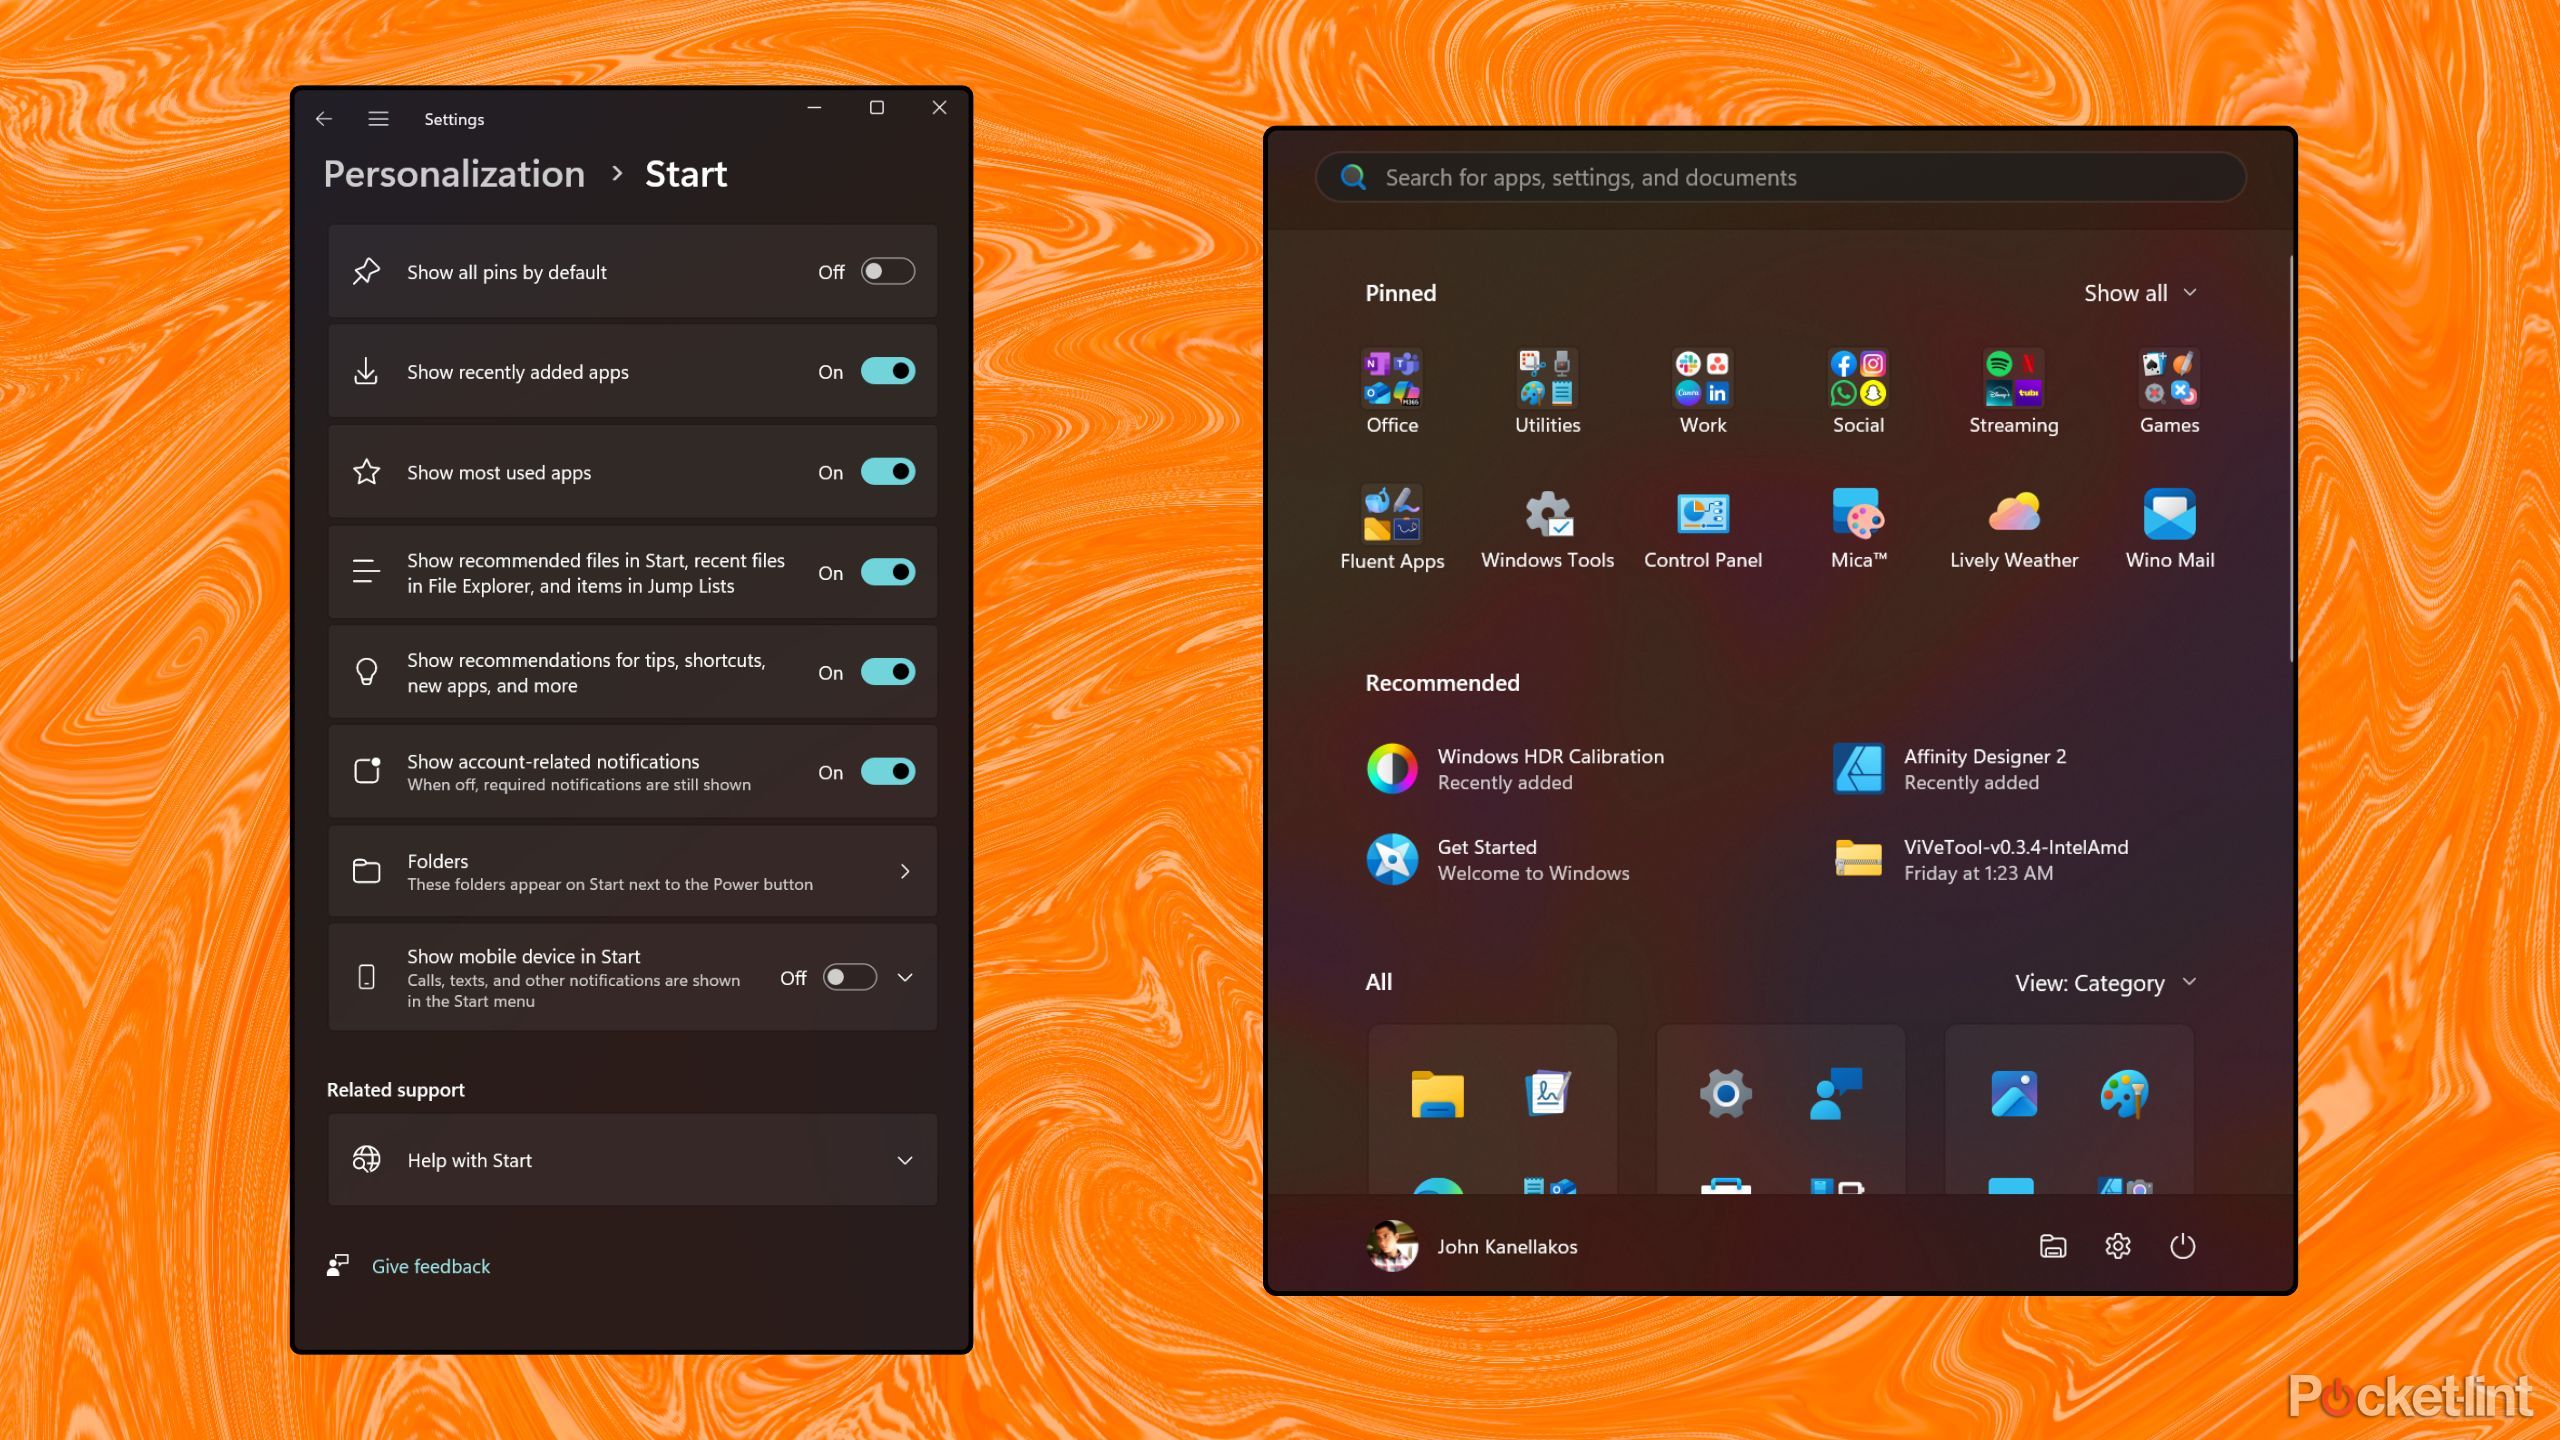Screen dimensions: 2560x1440
Task: Open the View: Category dropdown
Action: point(2104,983)
